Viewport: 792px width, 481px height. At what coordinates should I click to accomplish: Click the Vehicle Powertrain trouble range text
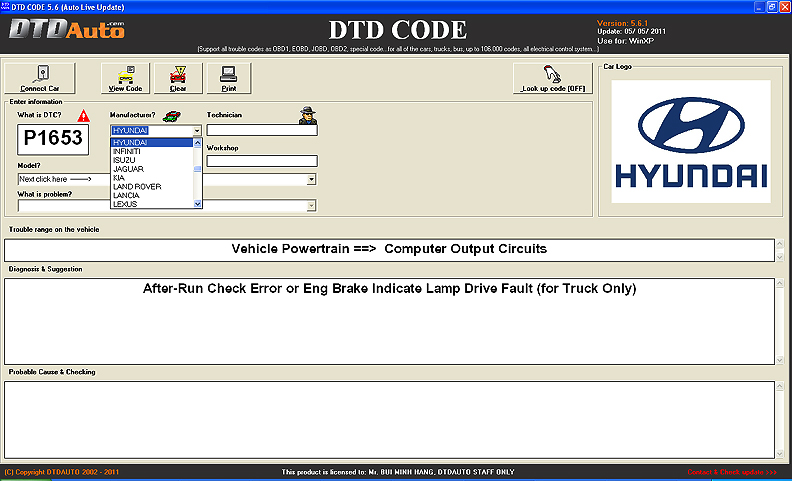[x=389, y=249]
